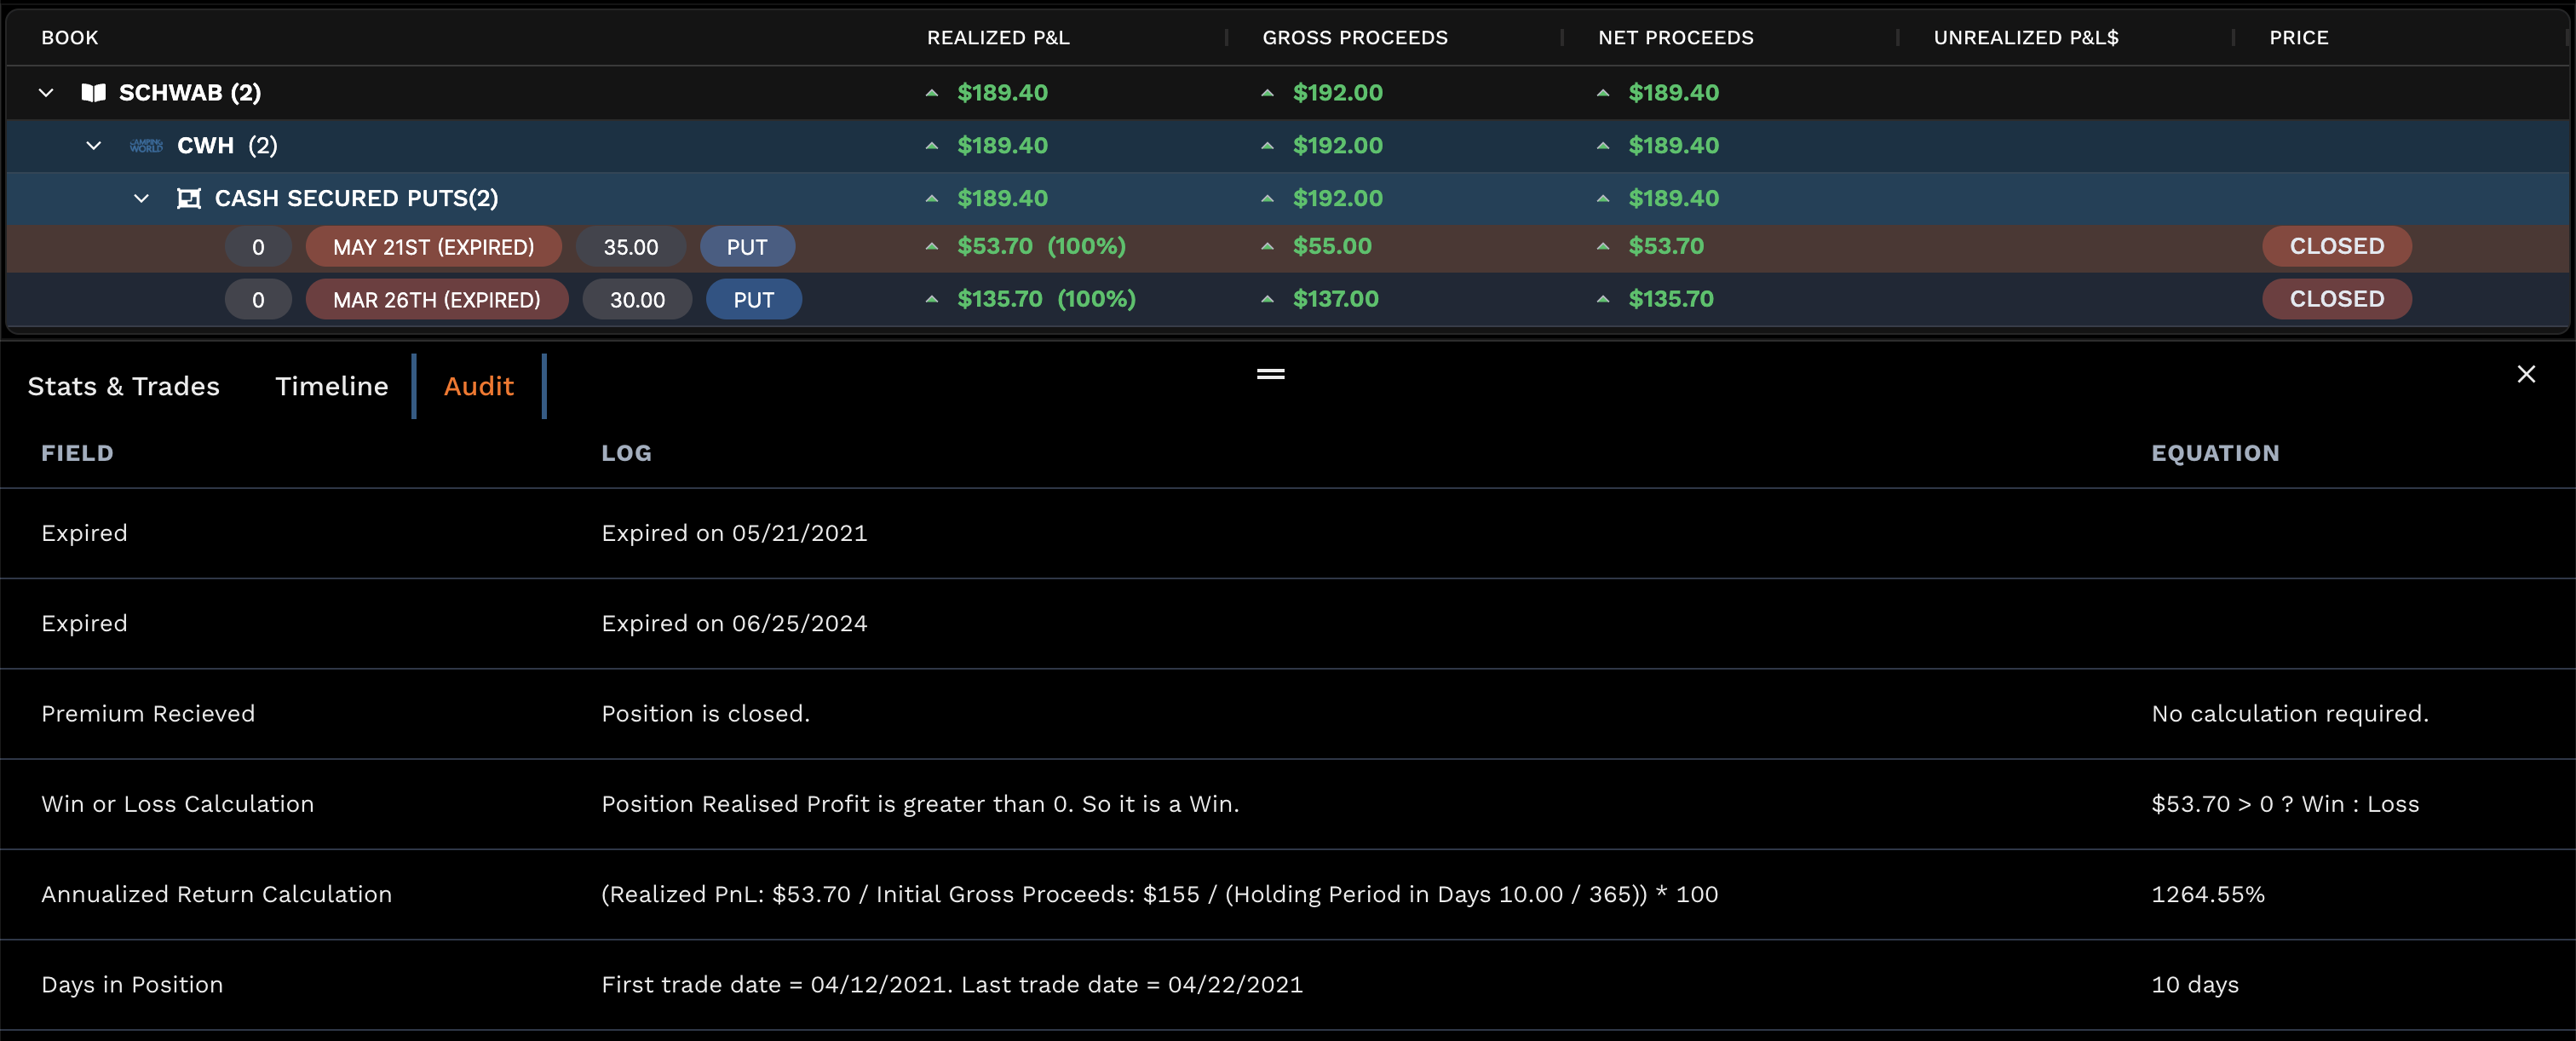Collapse the CWH (2) ticker row
This screenshot has width=2576, height=1041.
(94, 146)
